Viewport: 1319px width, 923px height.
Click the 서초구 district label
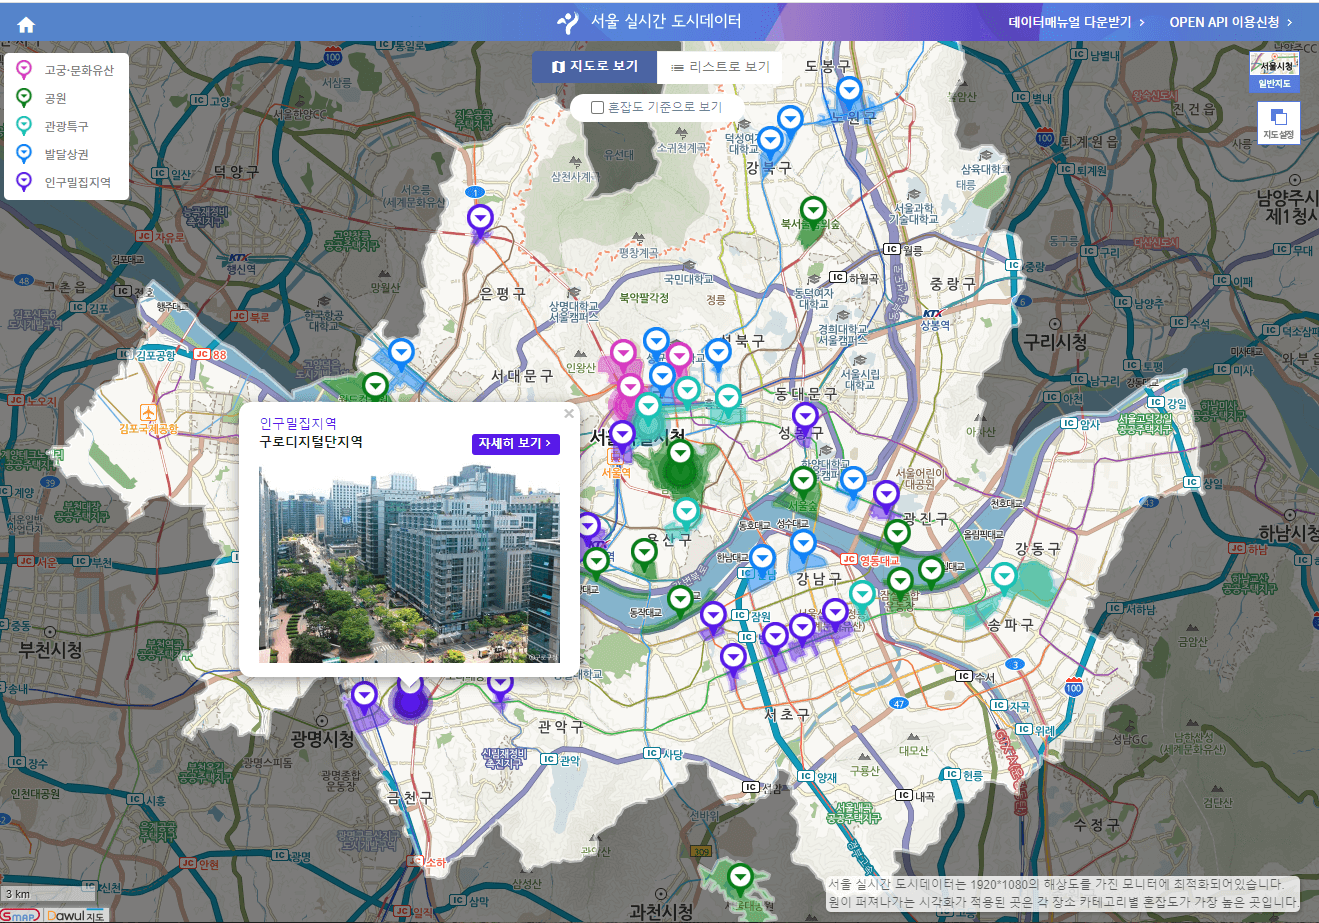[x=787, y=714]
